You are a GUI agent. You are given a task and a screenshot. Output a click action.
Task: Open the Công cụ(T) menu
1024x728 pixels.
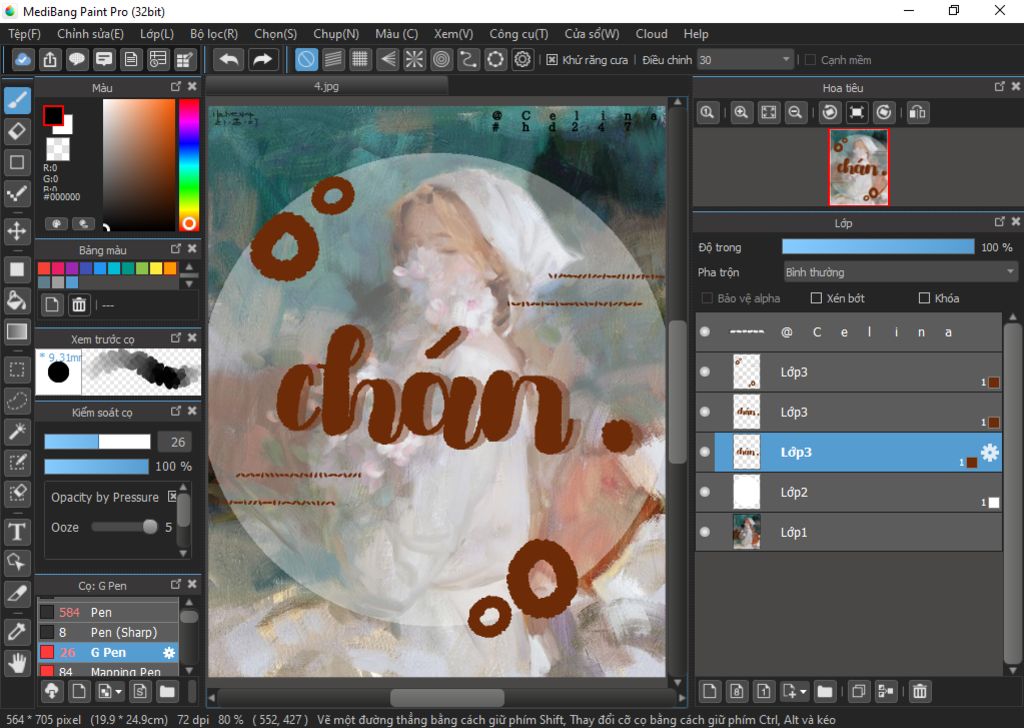519,34
